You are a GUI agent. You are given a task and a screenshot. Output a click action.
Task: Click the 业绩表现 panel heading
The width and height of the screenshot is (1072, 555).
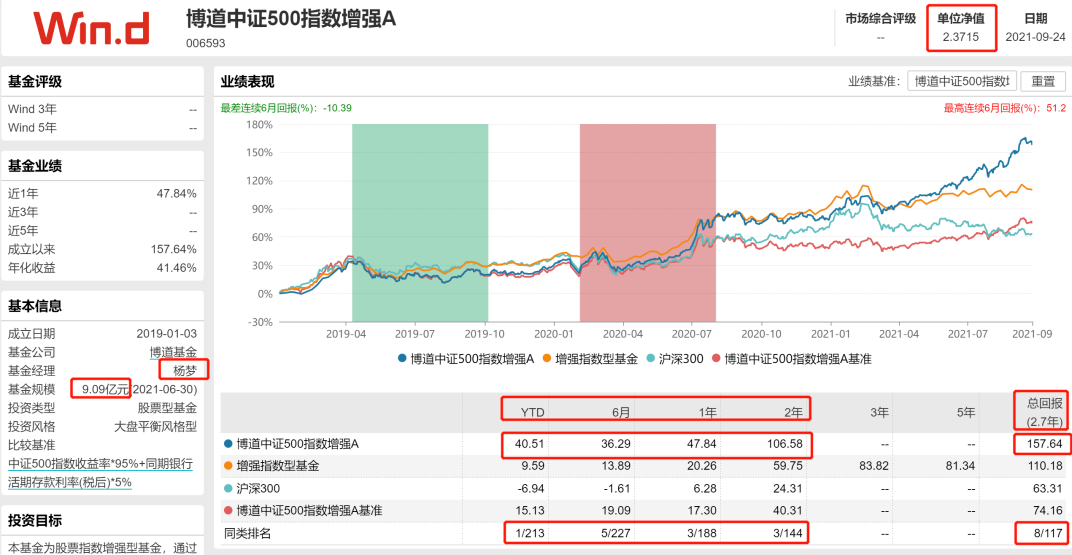tap(247, 82)
